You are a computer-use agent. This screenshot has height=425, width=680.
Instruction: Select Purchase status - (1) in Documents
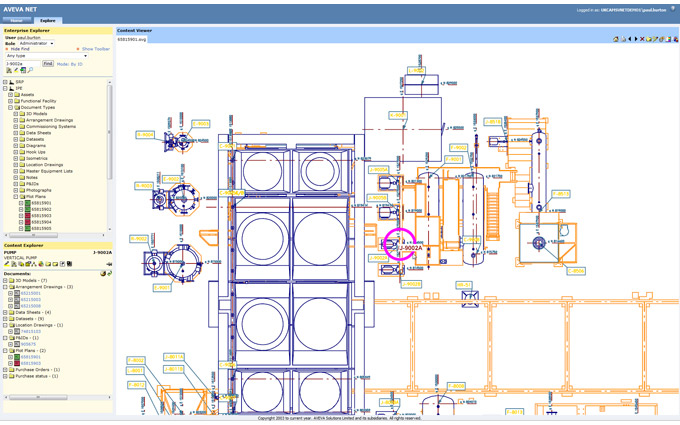coord(37,376)
